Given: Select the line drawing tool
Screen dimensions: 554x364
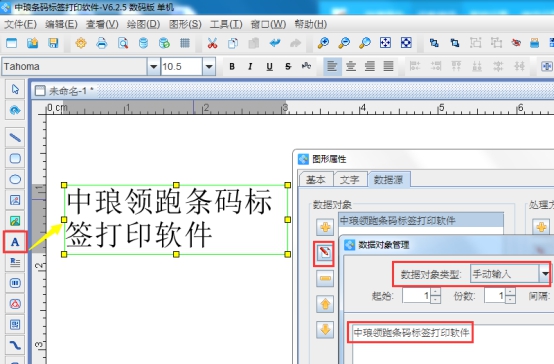Looking at the screenshot, I should pos(15,137).
